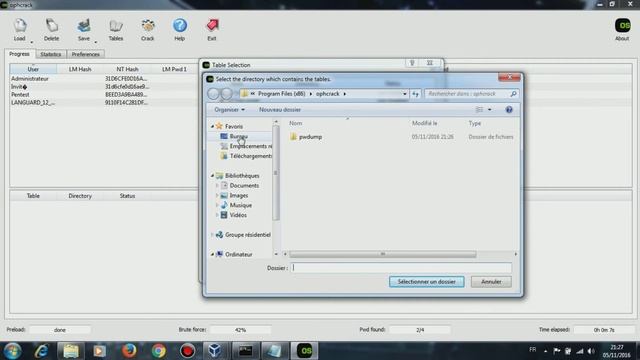Click the change view icon
The height and width of the screenshot is (360, 640).
tap(479, 109)
